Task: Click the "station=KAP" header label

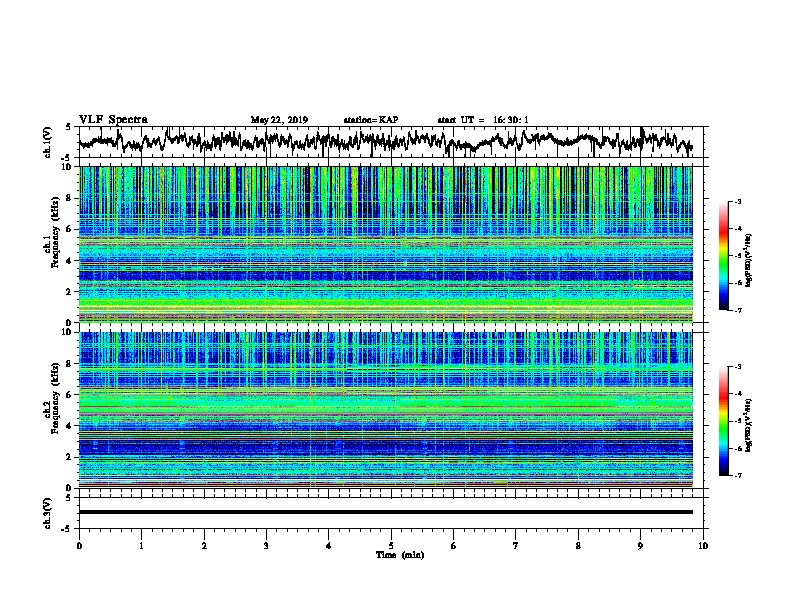Action: pyautogui.click(x=371, y=120)
